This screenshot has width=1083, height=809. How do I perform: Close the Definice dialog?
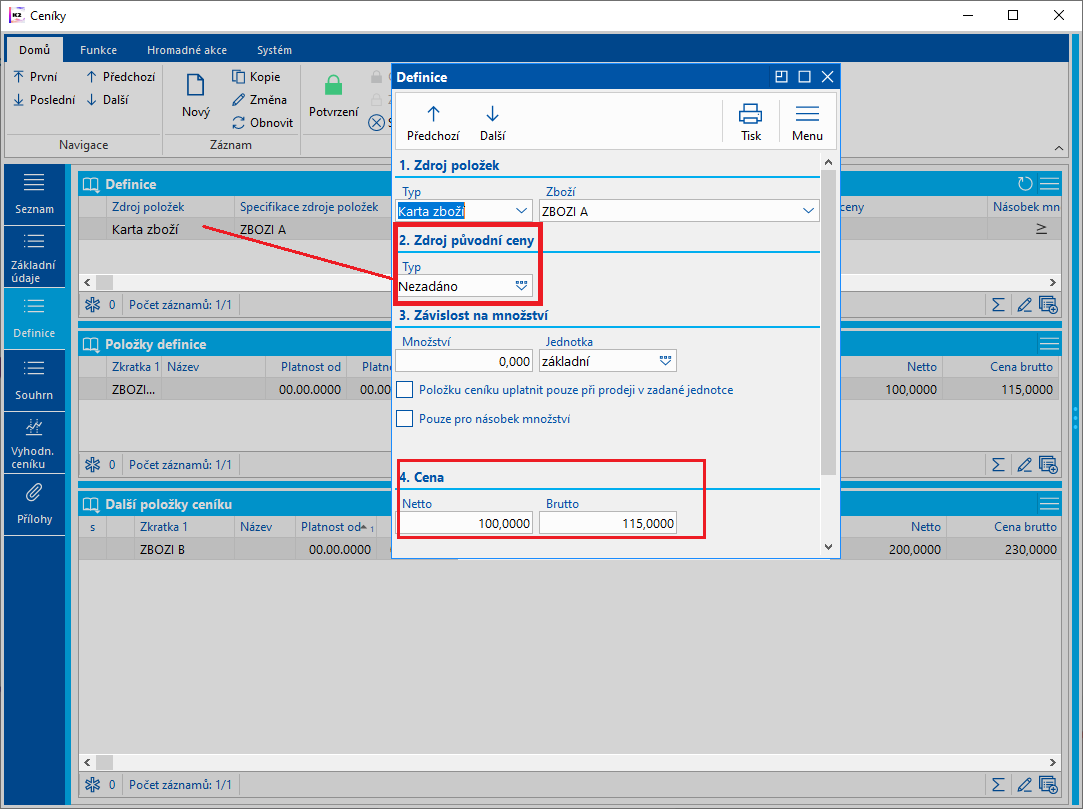pos(827,77)
